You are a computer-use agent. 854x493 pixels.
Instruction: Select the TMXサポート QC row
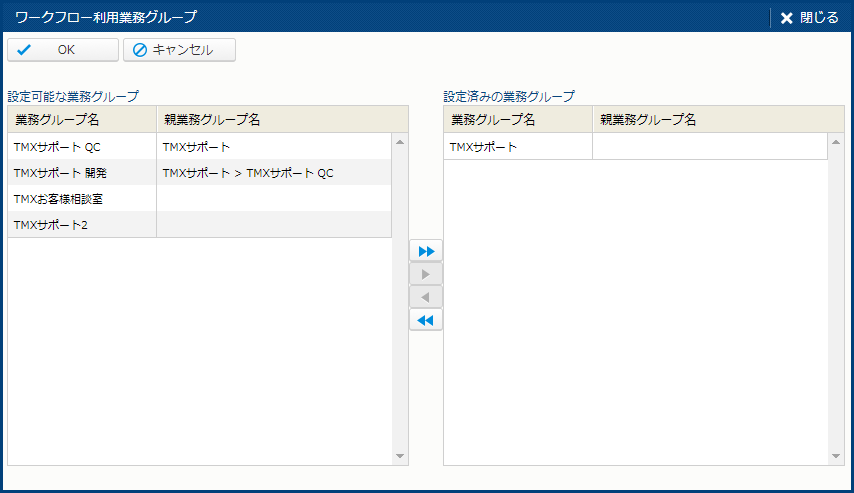pos(82,147)
